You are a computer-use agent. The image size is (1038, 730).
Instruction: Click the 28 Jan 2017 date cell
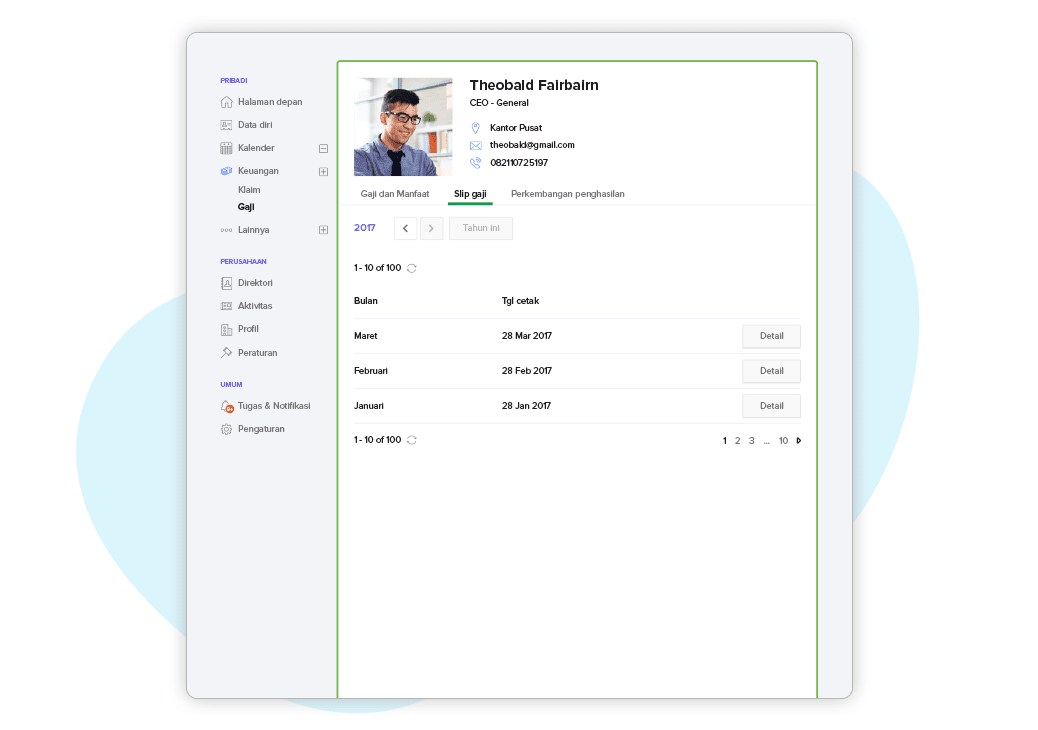pos(526,406)
